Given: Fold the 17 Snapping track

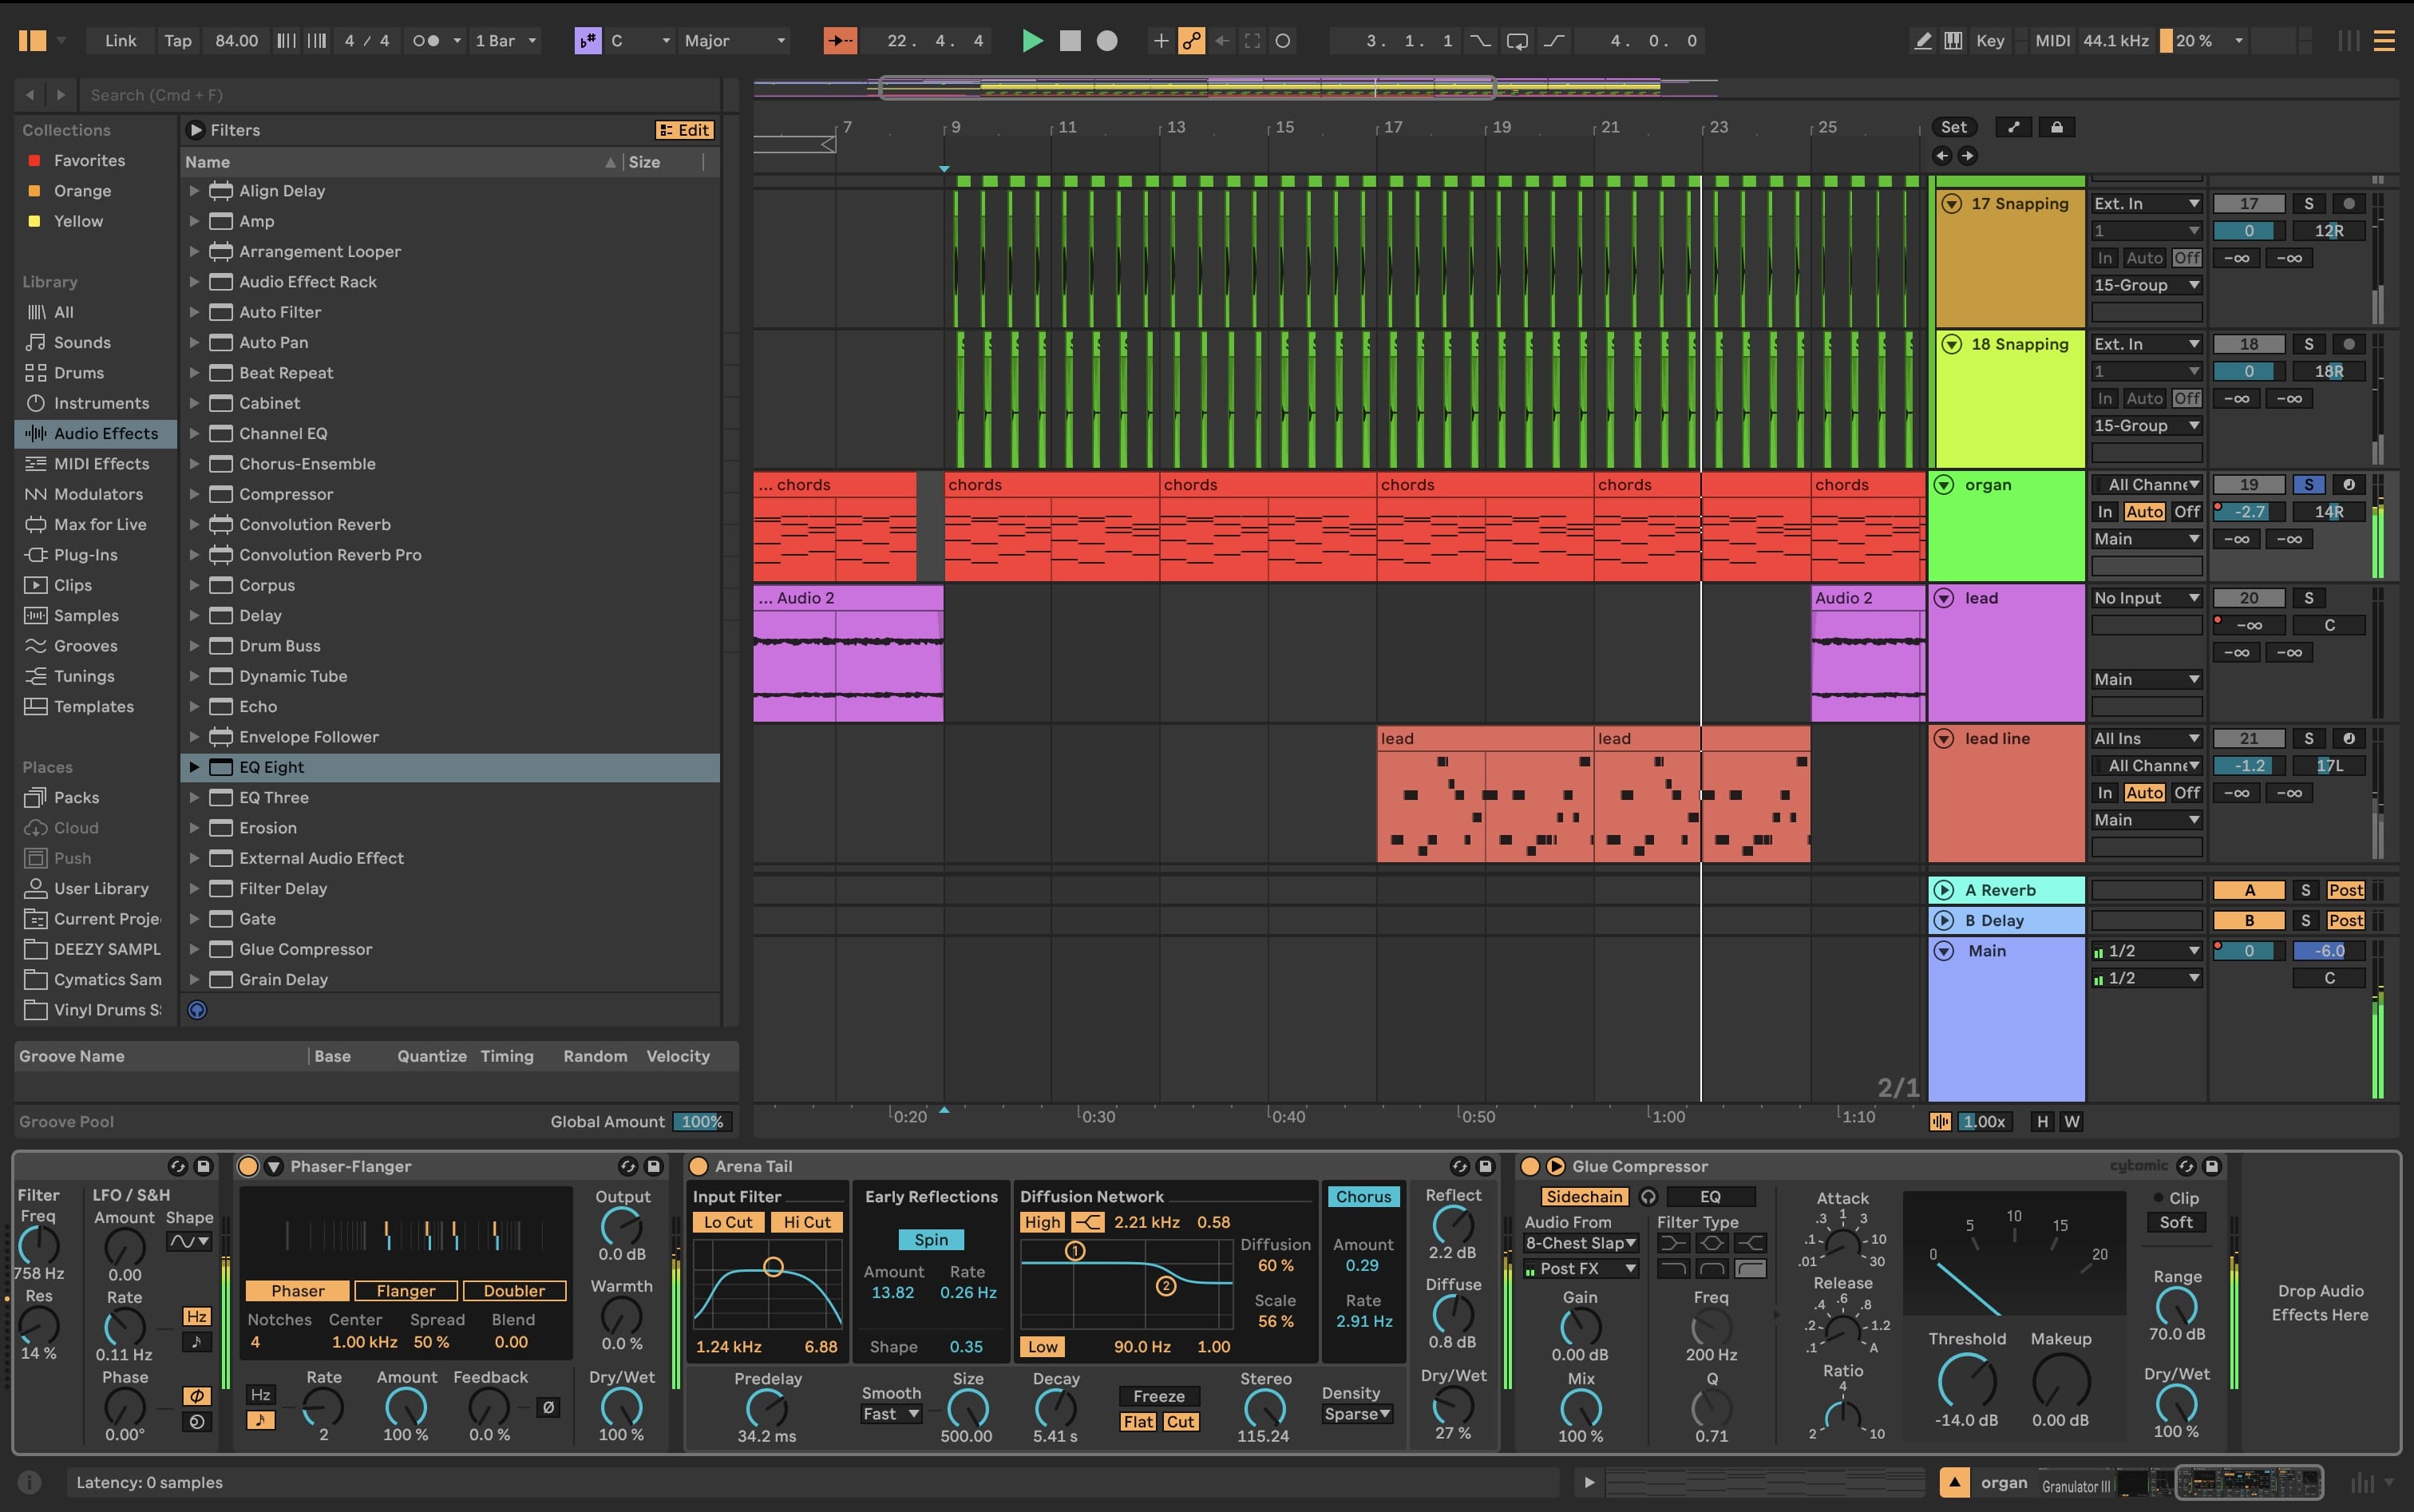Looking at the screenshot, I should 1951,204.
